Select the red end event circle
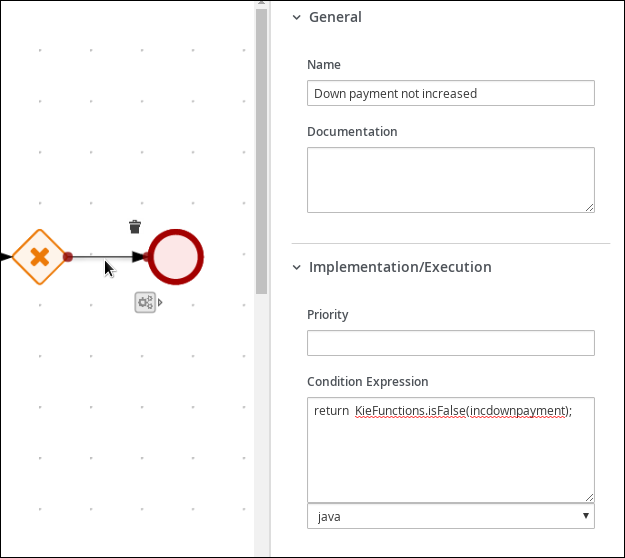The height and width of the screenshot is (558, 625). pos(176,257)
